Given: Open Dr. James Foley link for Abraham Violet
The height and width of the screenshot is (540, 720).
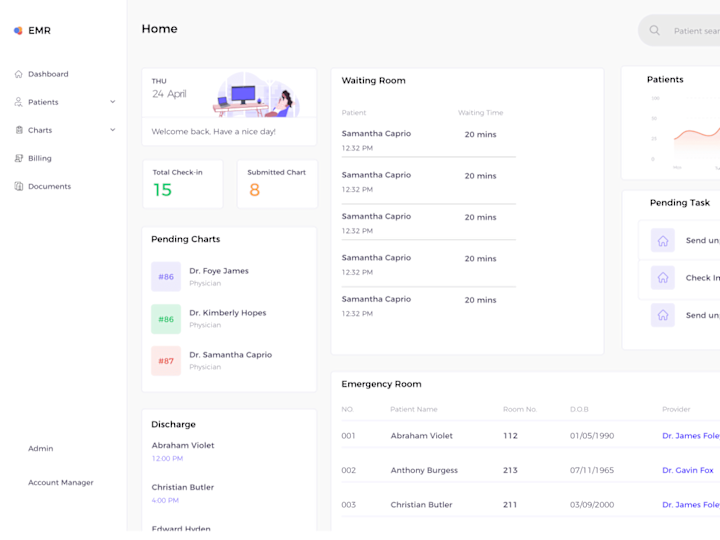Looking at the screenshot, I should 691,435.
